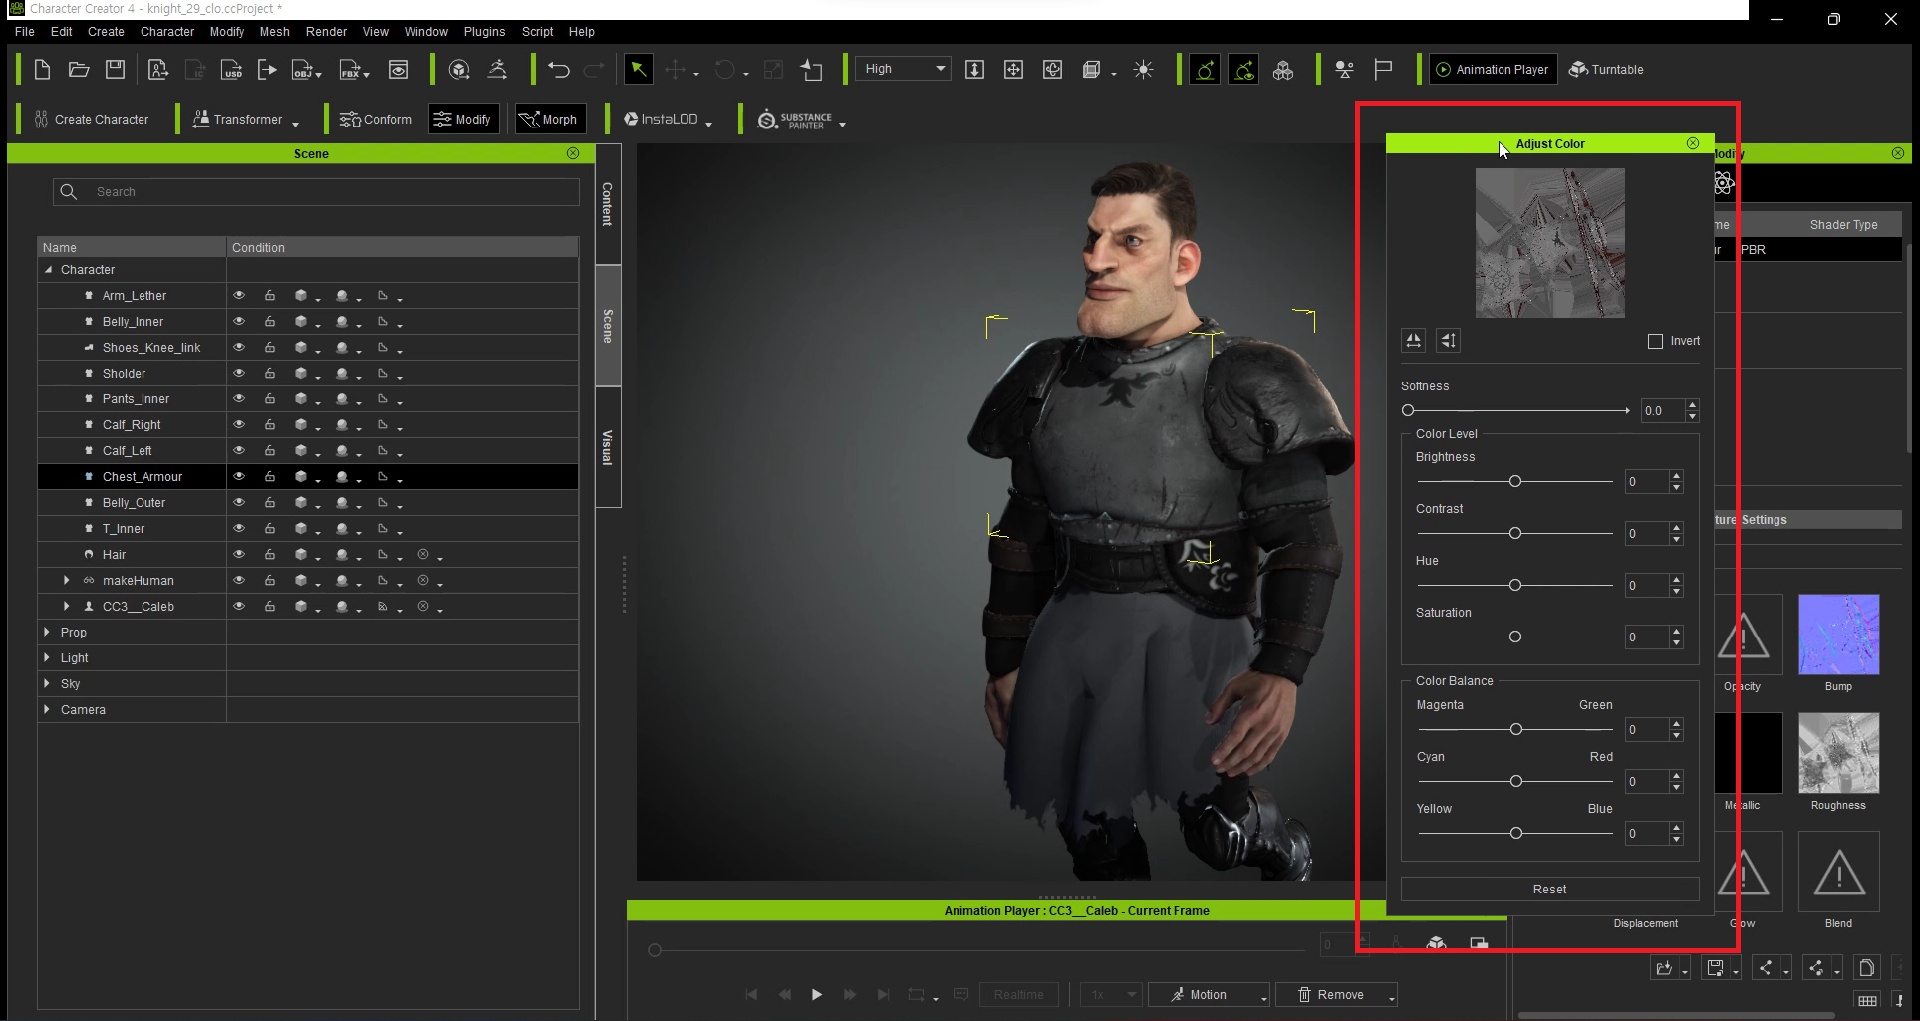Viewport: 1920px width, 1021px height.
Task: Click the Bump texture thumbnail
Action: pos(1838,634)
